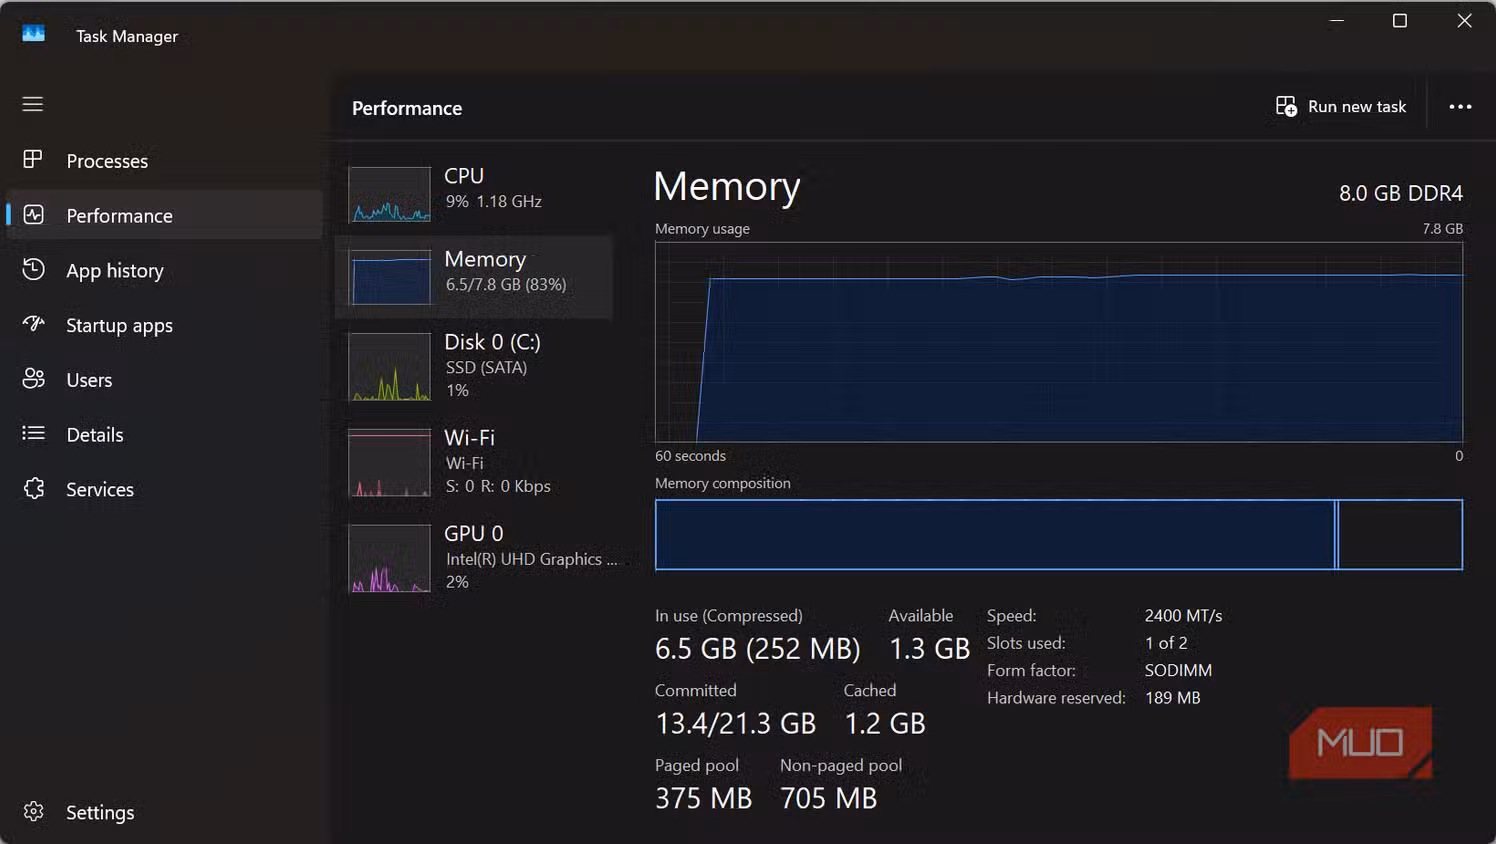Screen dimensions: 1496x844
Task: Click the Available value 1.3 GB
Action: tap(929, 649)
